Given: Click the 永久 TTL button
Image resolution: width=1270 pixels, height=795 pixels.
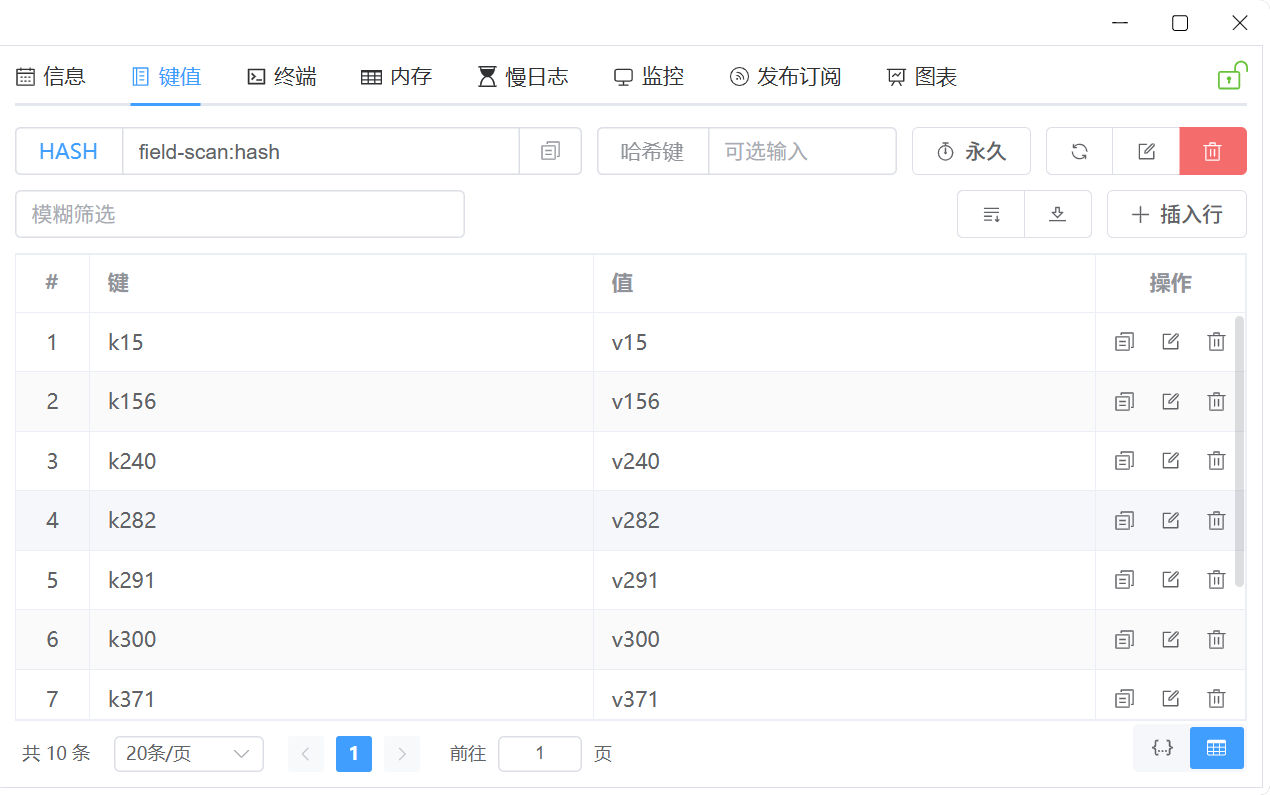Looking at the screenshot, I should [x=970, y=152].
